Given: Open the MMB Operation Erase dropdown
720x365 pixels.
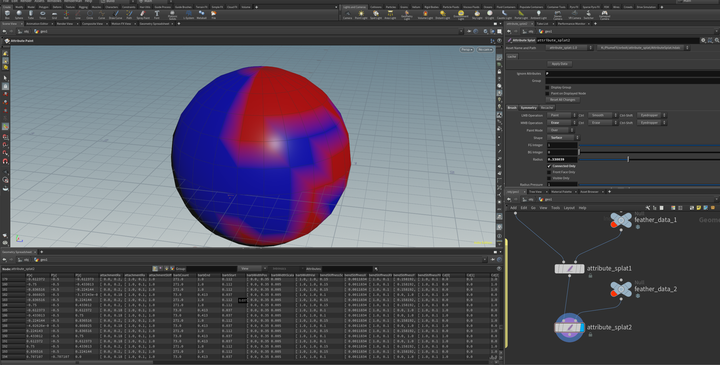Looking at the screenshot, I should 561,123.
